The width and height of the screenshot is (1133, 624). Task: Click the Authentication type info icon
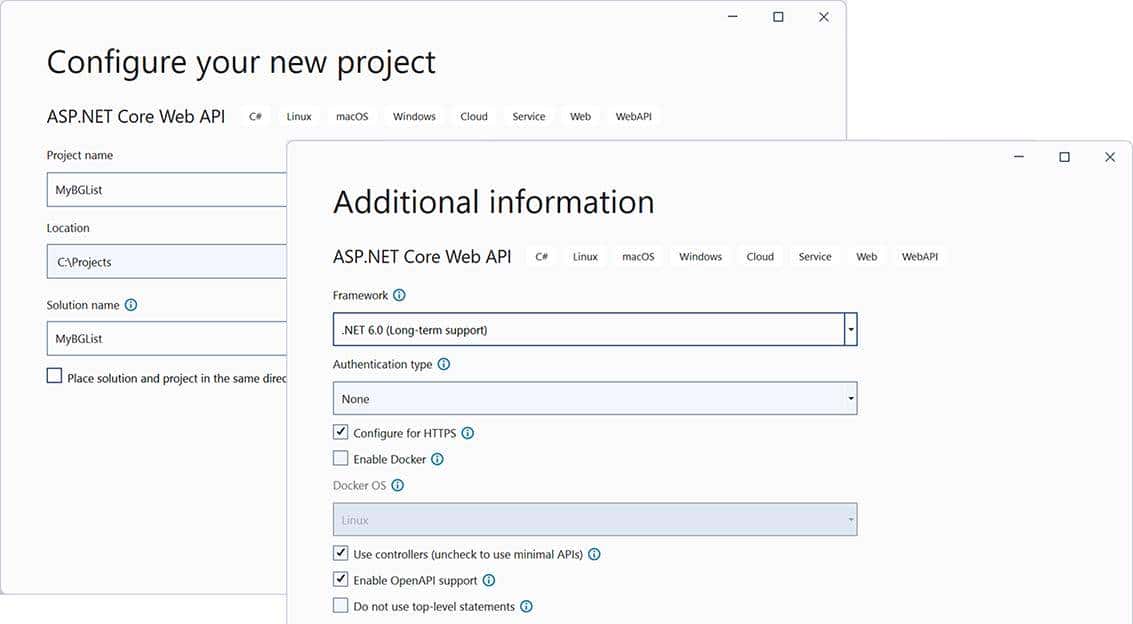pos(444,364)
